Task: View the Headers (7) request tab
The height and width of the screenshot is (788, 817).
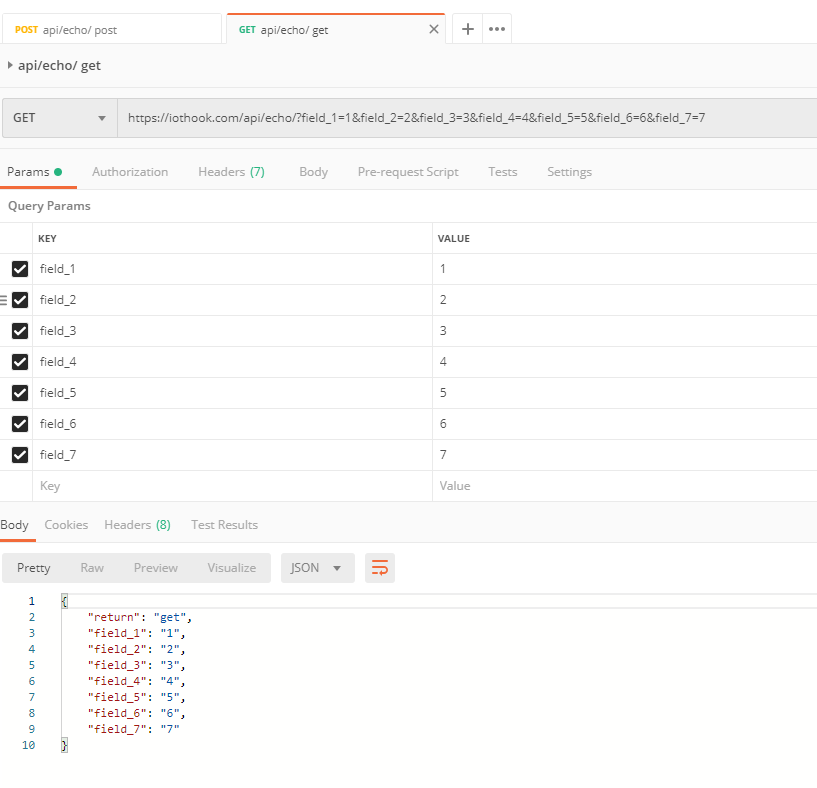Action: (231, 171)
